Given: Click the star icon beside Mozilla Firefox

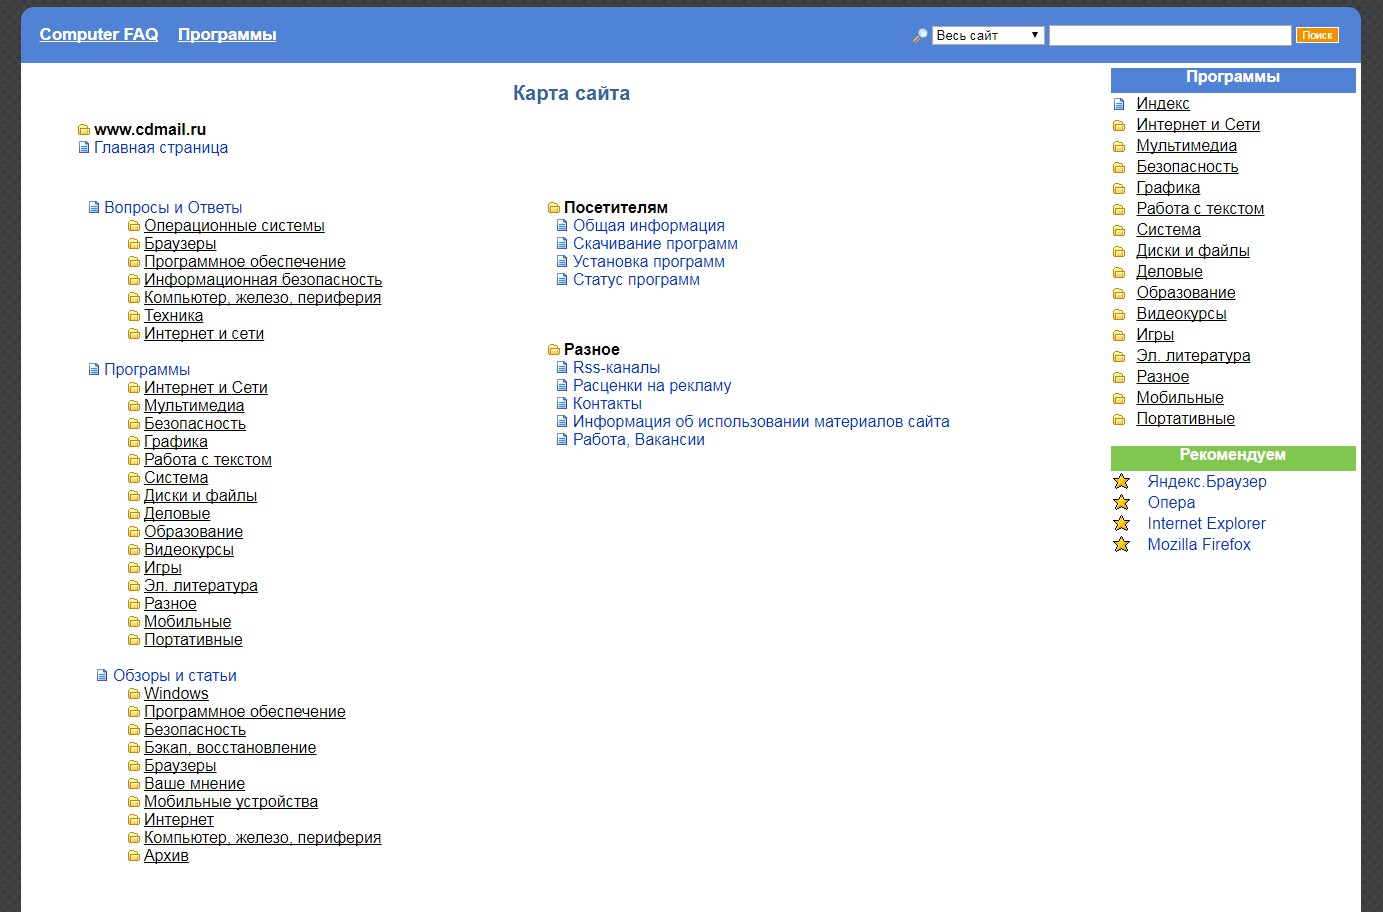Looking at the screenshot, I should tap(1122, 544).
